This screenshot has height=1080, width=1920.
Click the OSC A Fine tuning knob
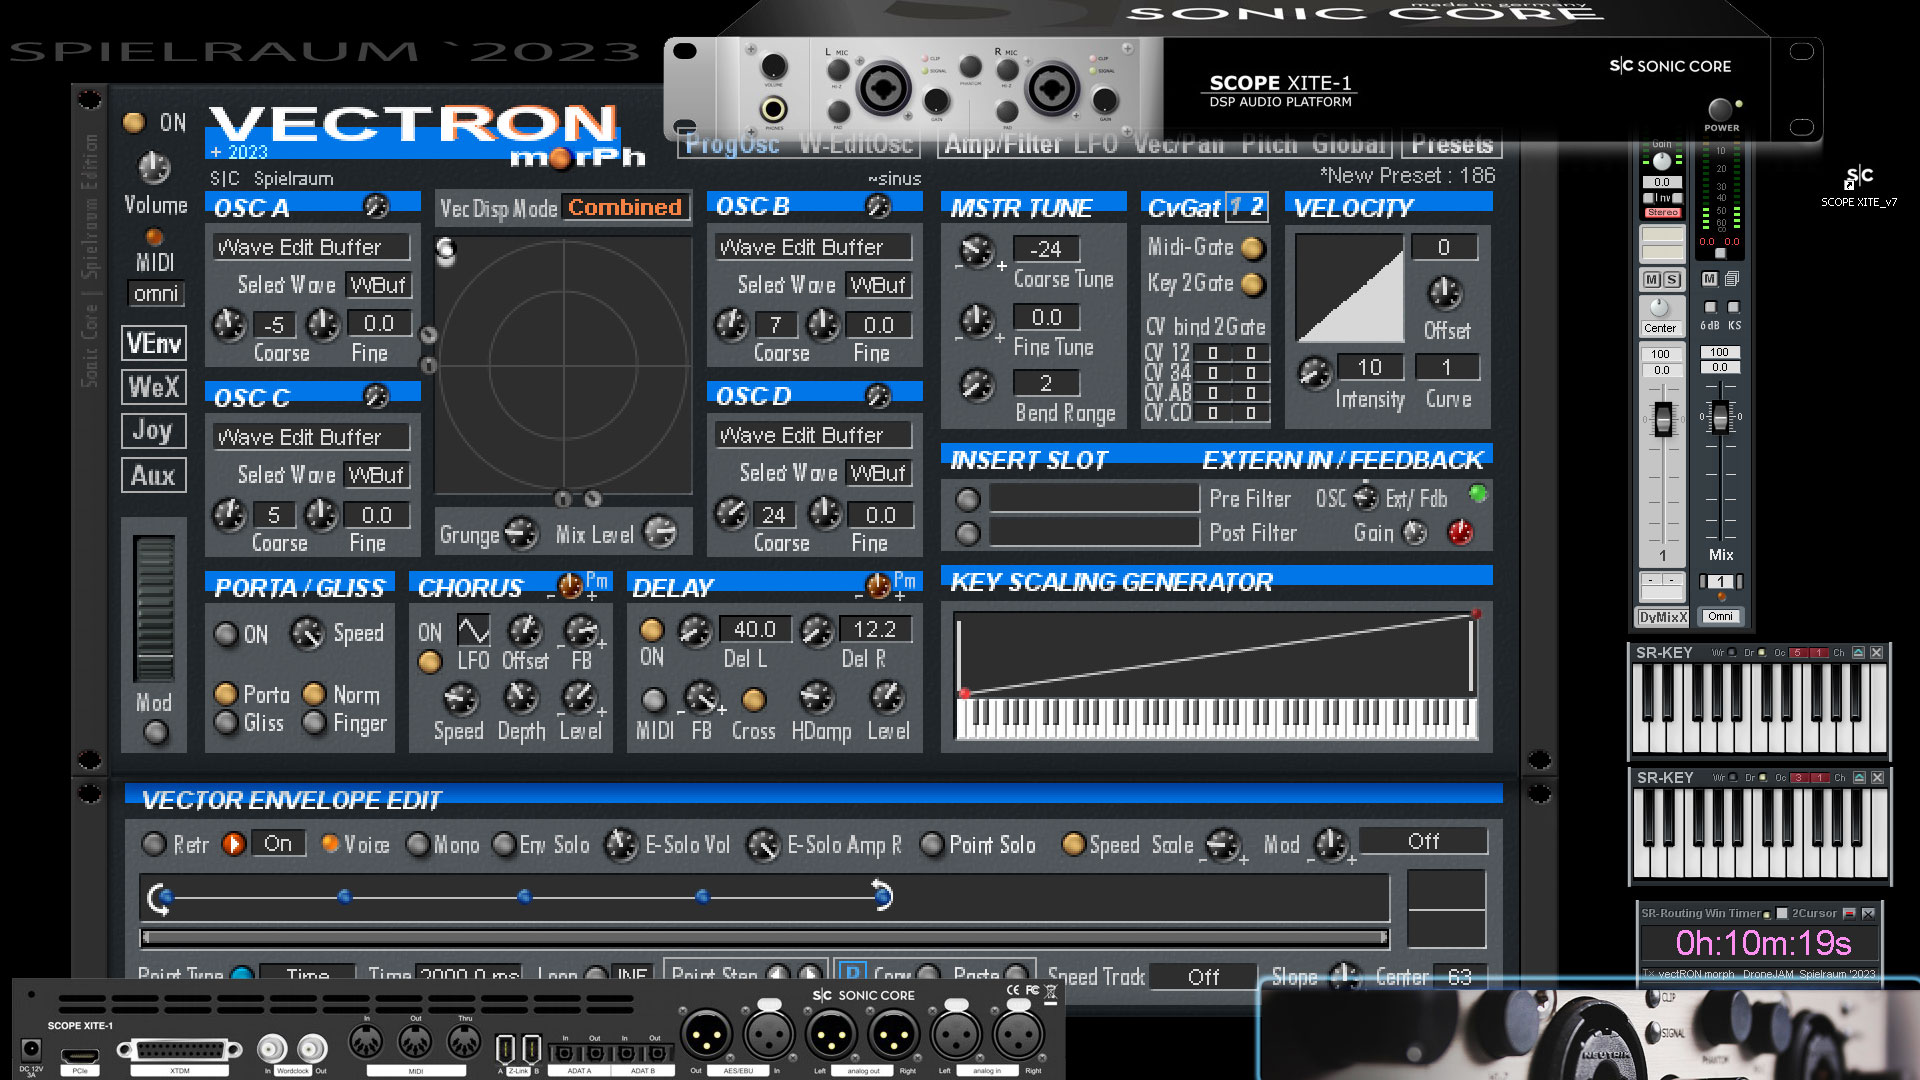[323, 323]
